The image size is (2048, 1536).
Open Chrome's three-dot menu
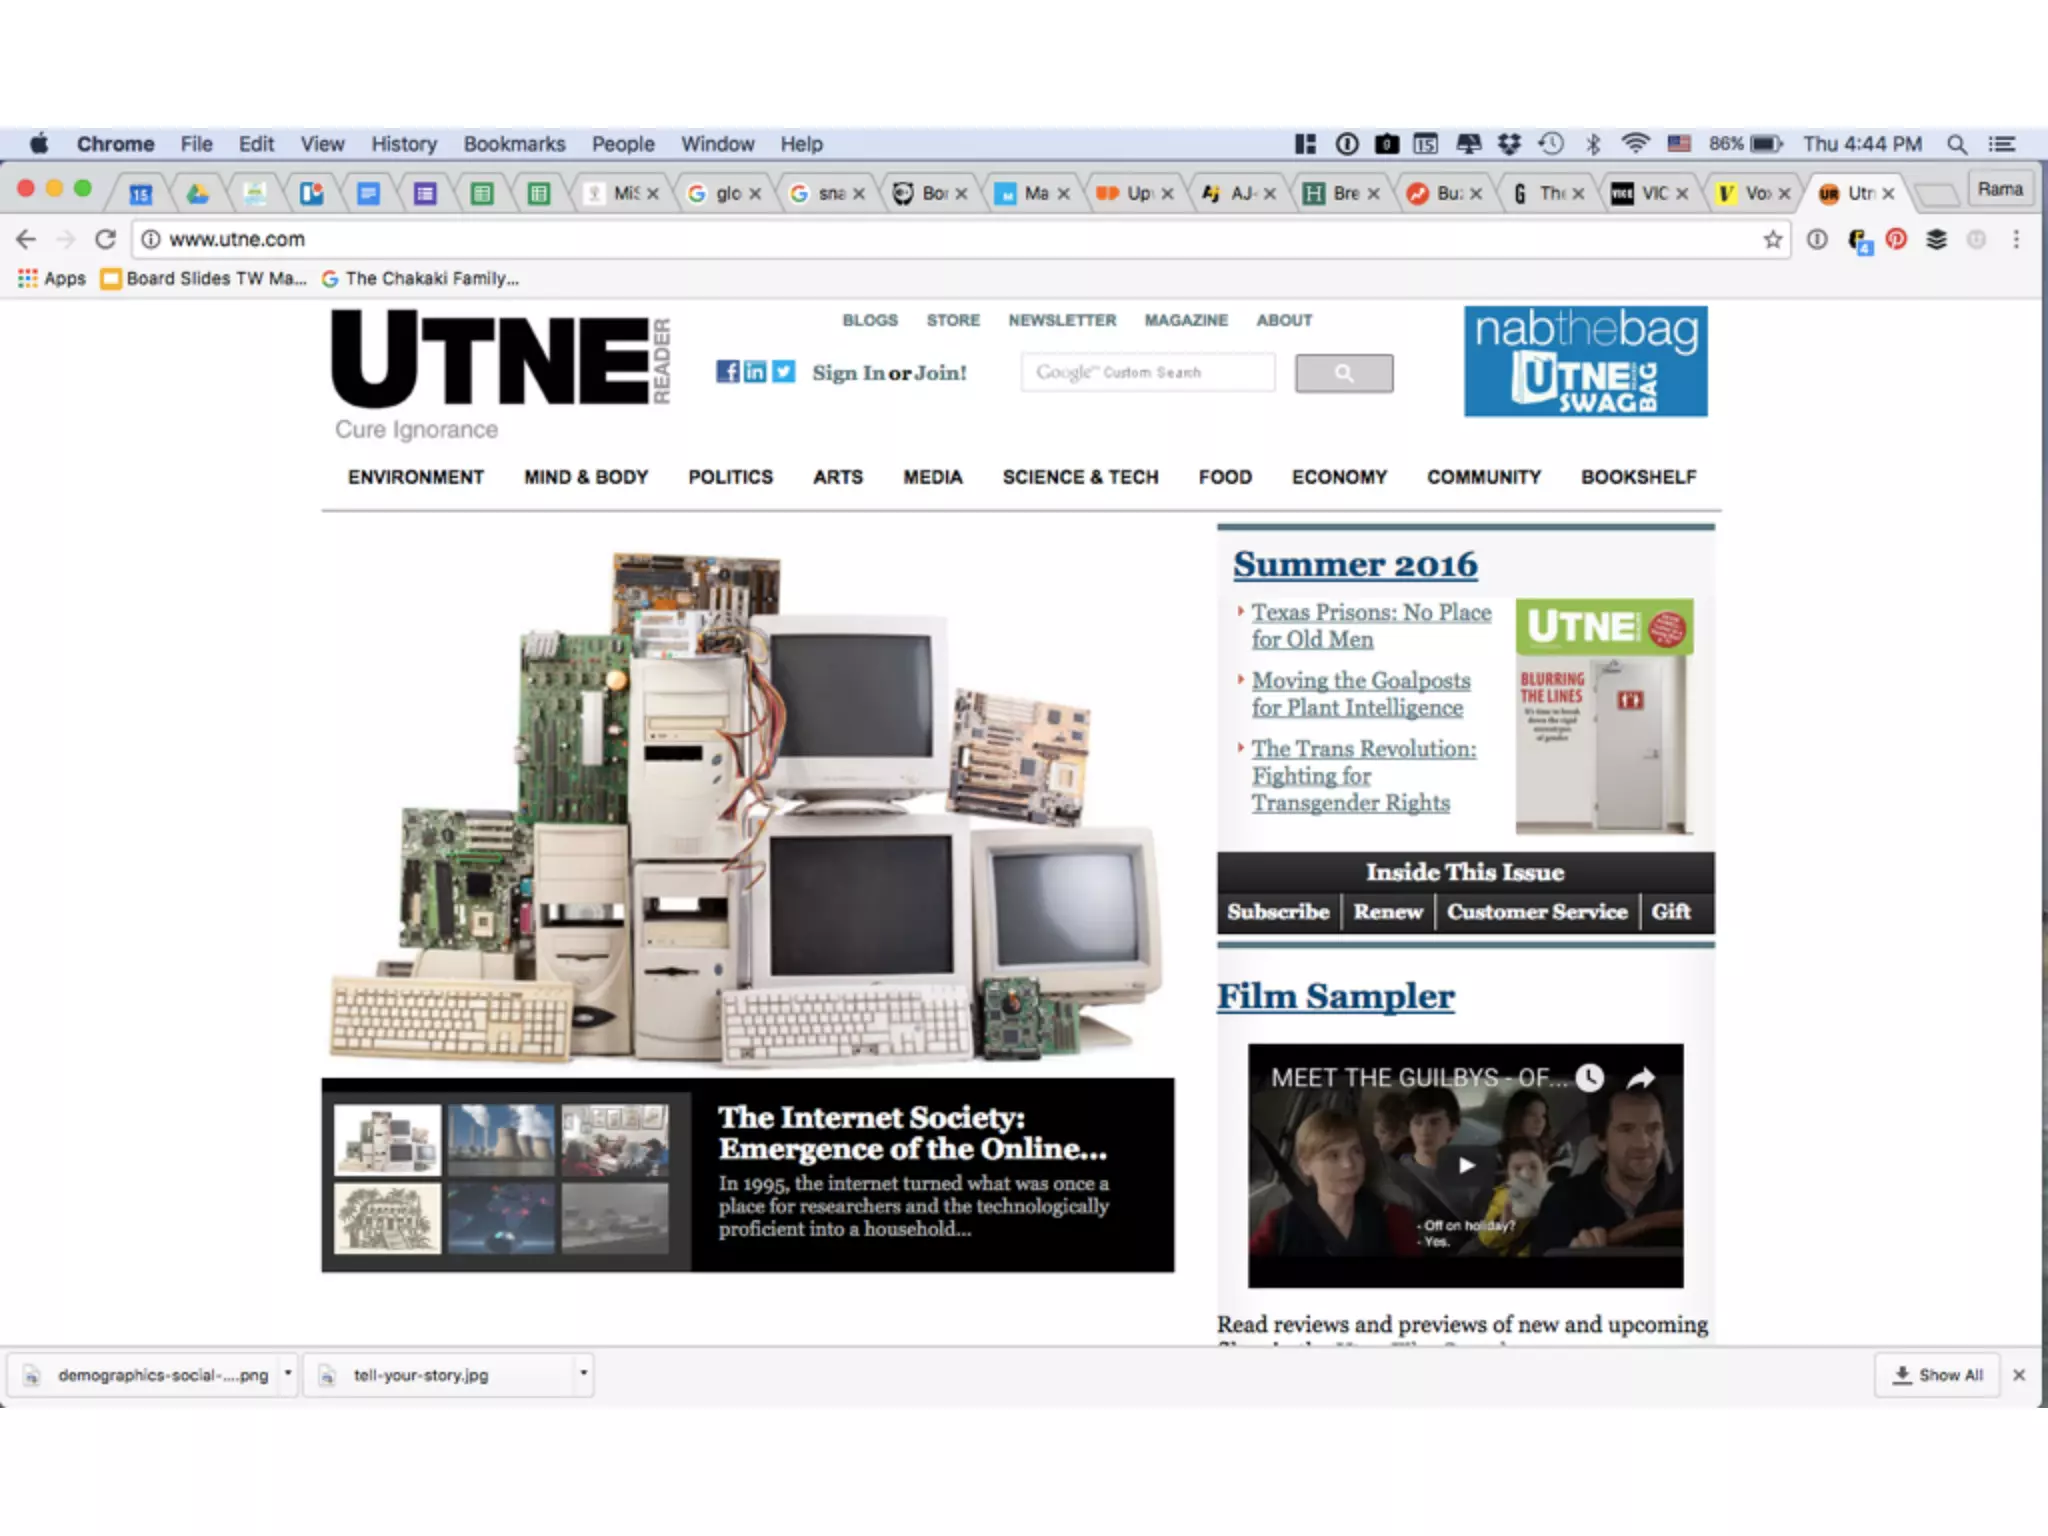[x=2016, y=239]
